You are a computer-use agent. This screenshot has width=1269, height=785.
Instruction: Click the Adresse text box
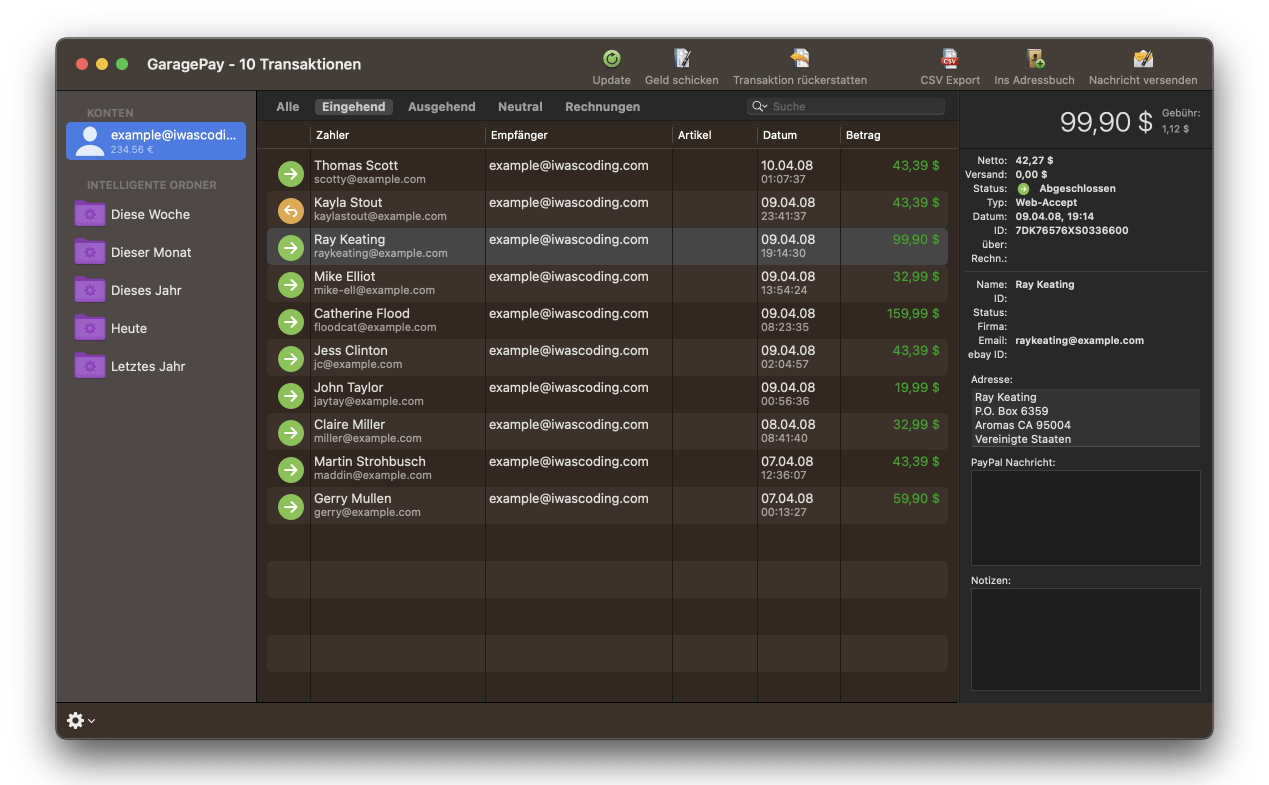(x=1085, y=418)
